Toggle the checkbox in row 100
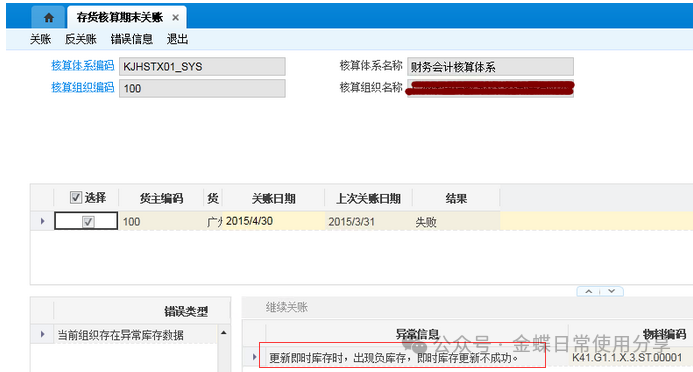Screen dimensions: 693x372 88,221
